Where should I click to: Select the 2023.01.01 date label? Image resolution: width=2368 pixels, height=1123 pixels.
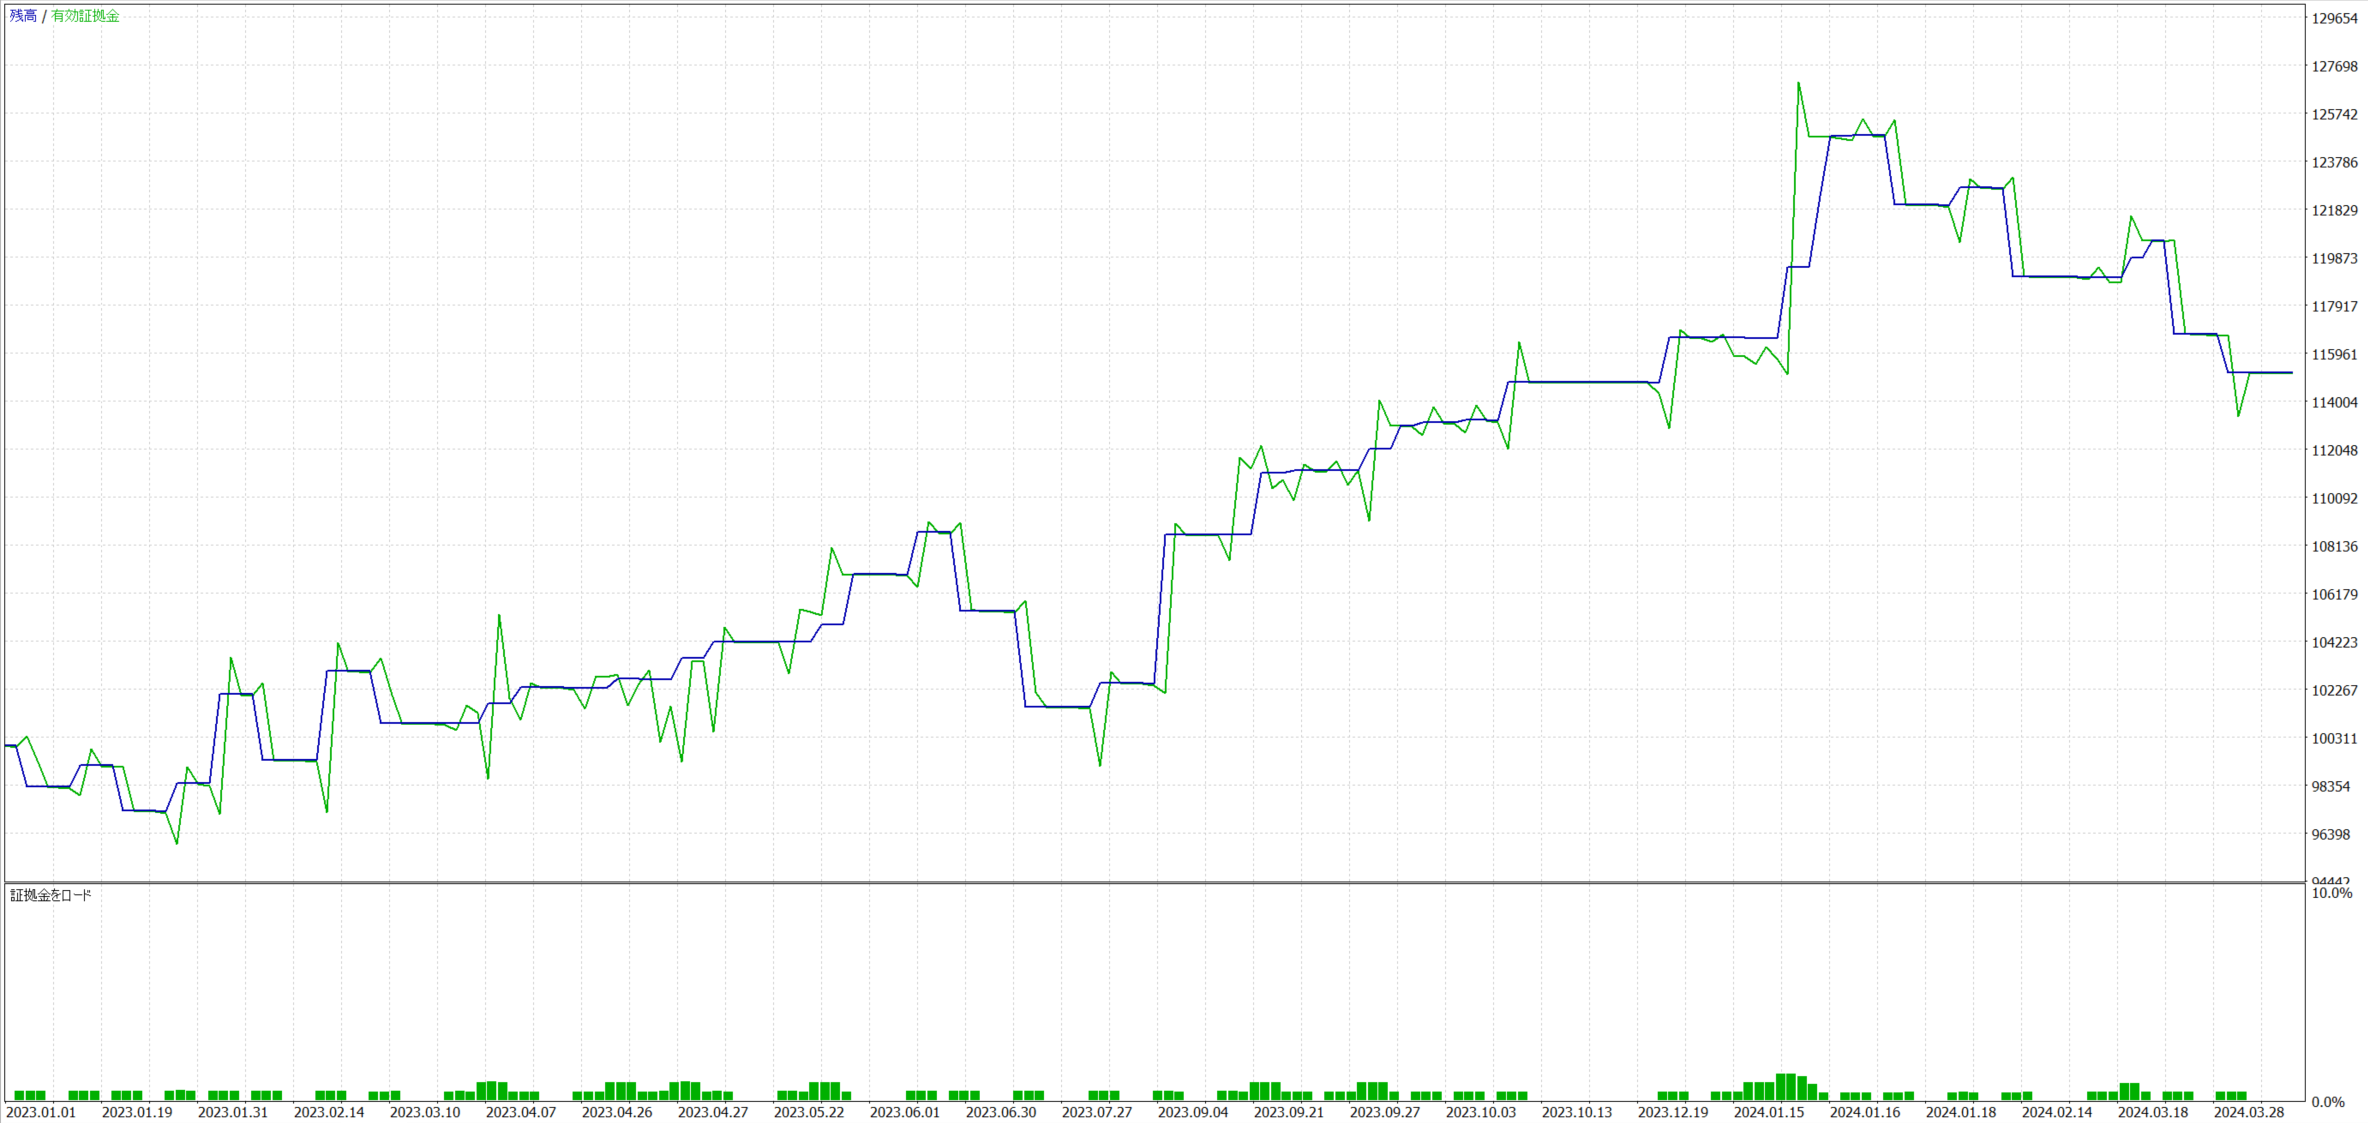[x=41, y=1112]
